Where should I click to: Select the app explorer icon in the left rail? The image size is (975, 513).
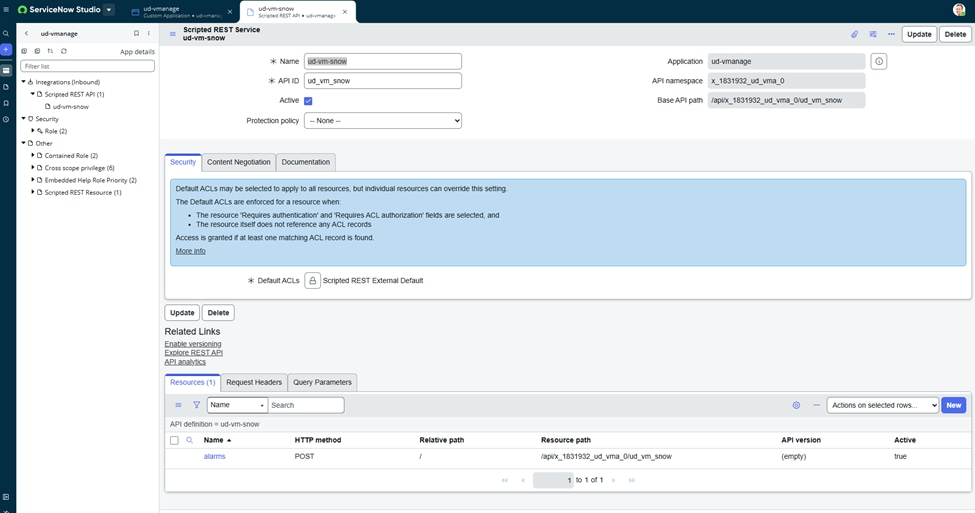(6, 71)
